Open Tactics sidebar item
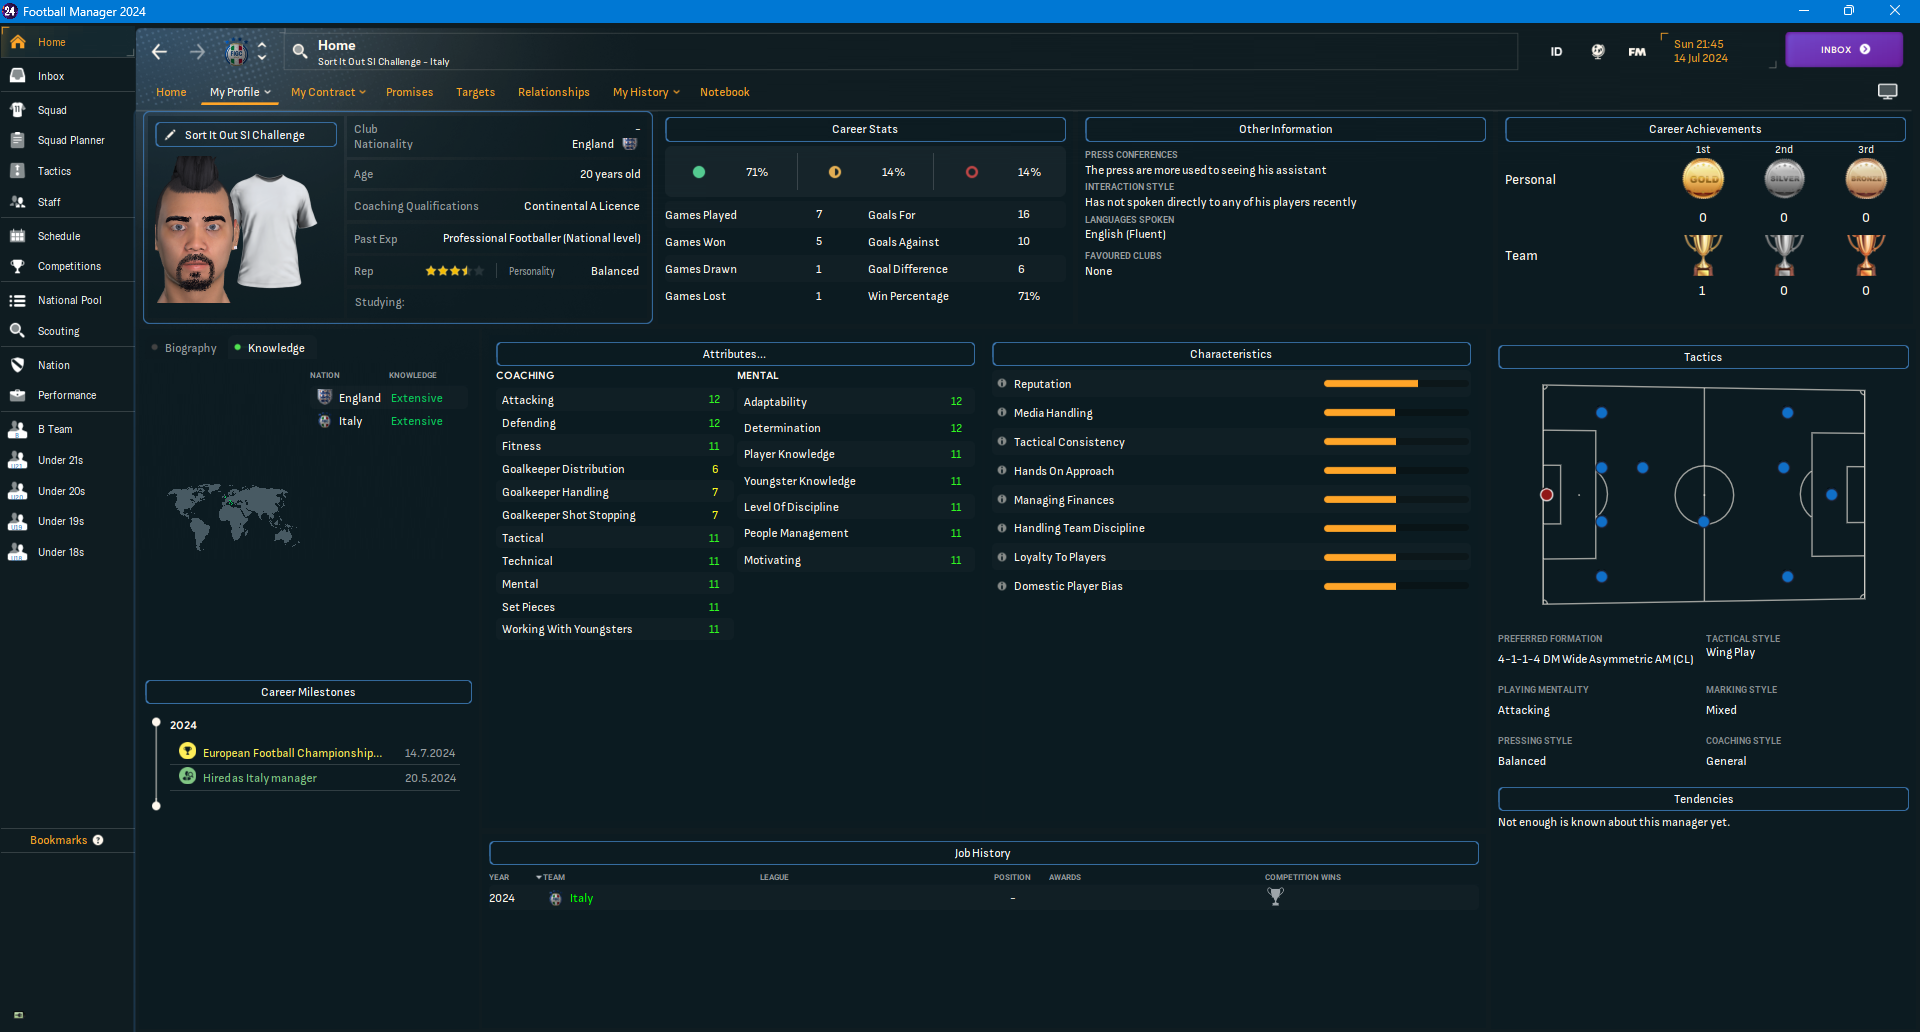The height and width of the screenshot is (1032, 1920). pos(67,171)
